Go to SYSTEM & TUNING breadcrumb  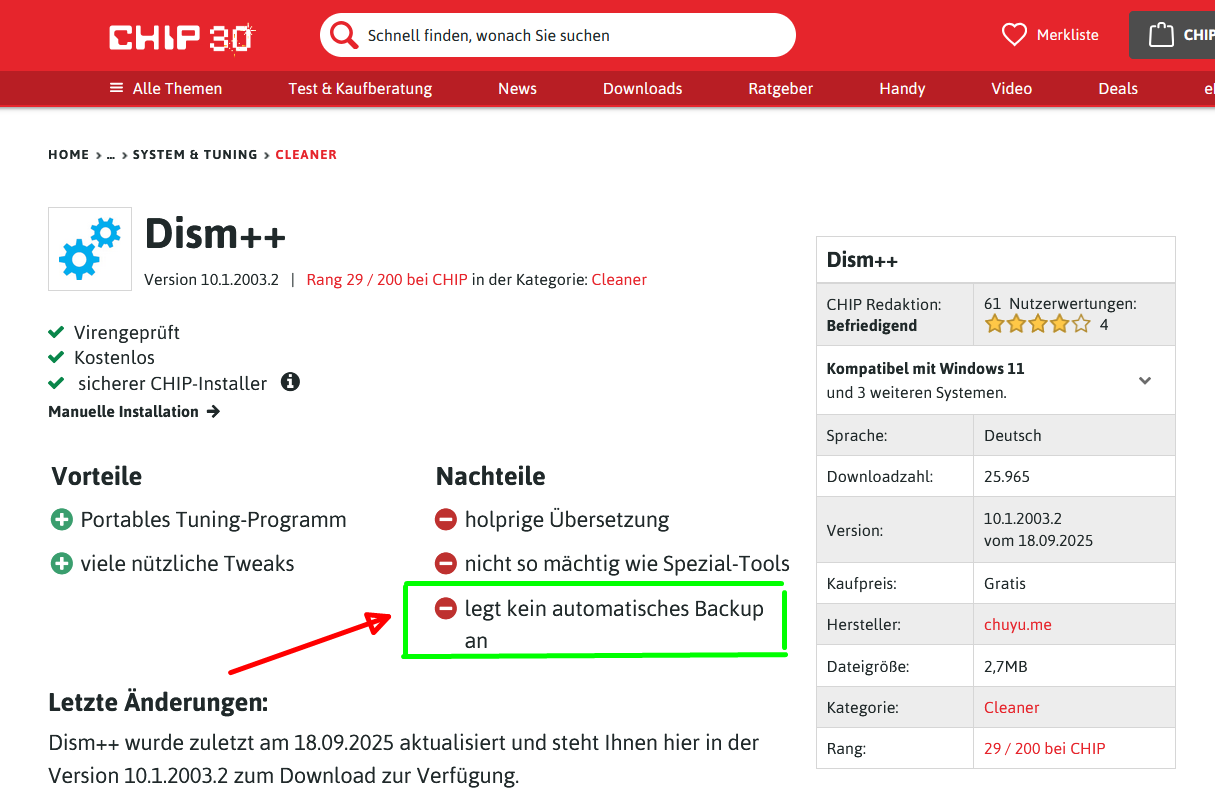195,155
